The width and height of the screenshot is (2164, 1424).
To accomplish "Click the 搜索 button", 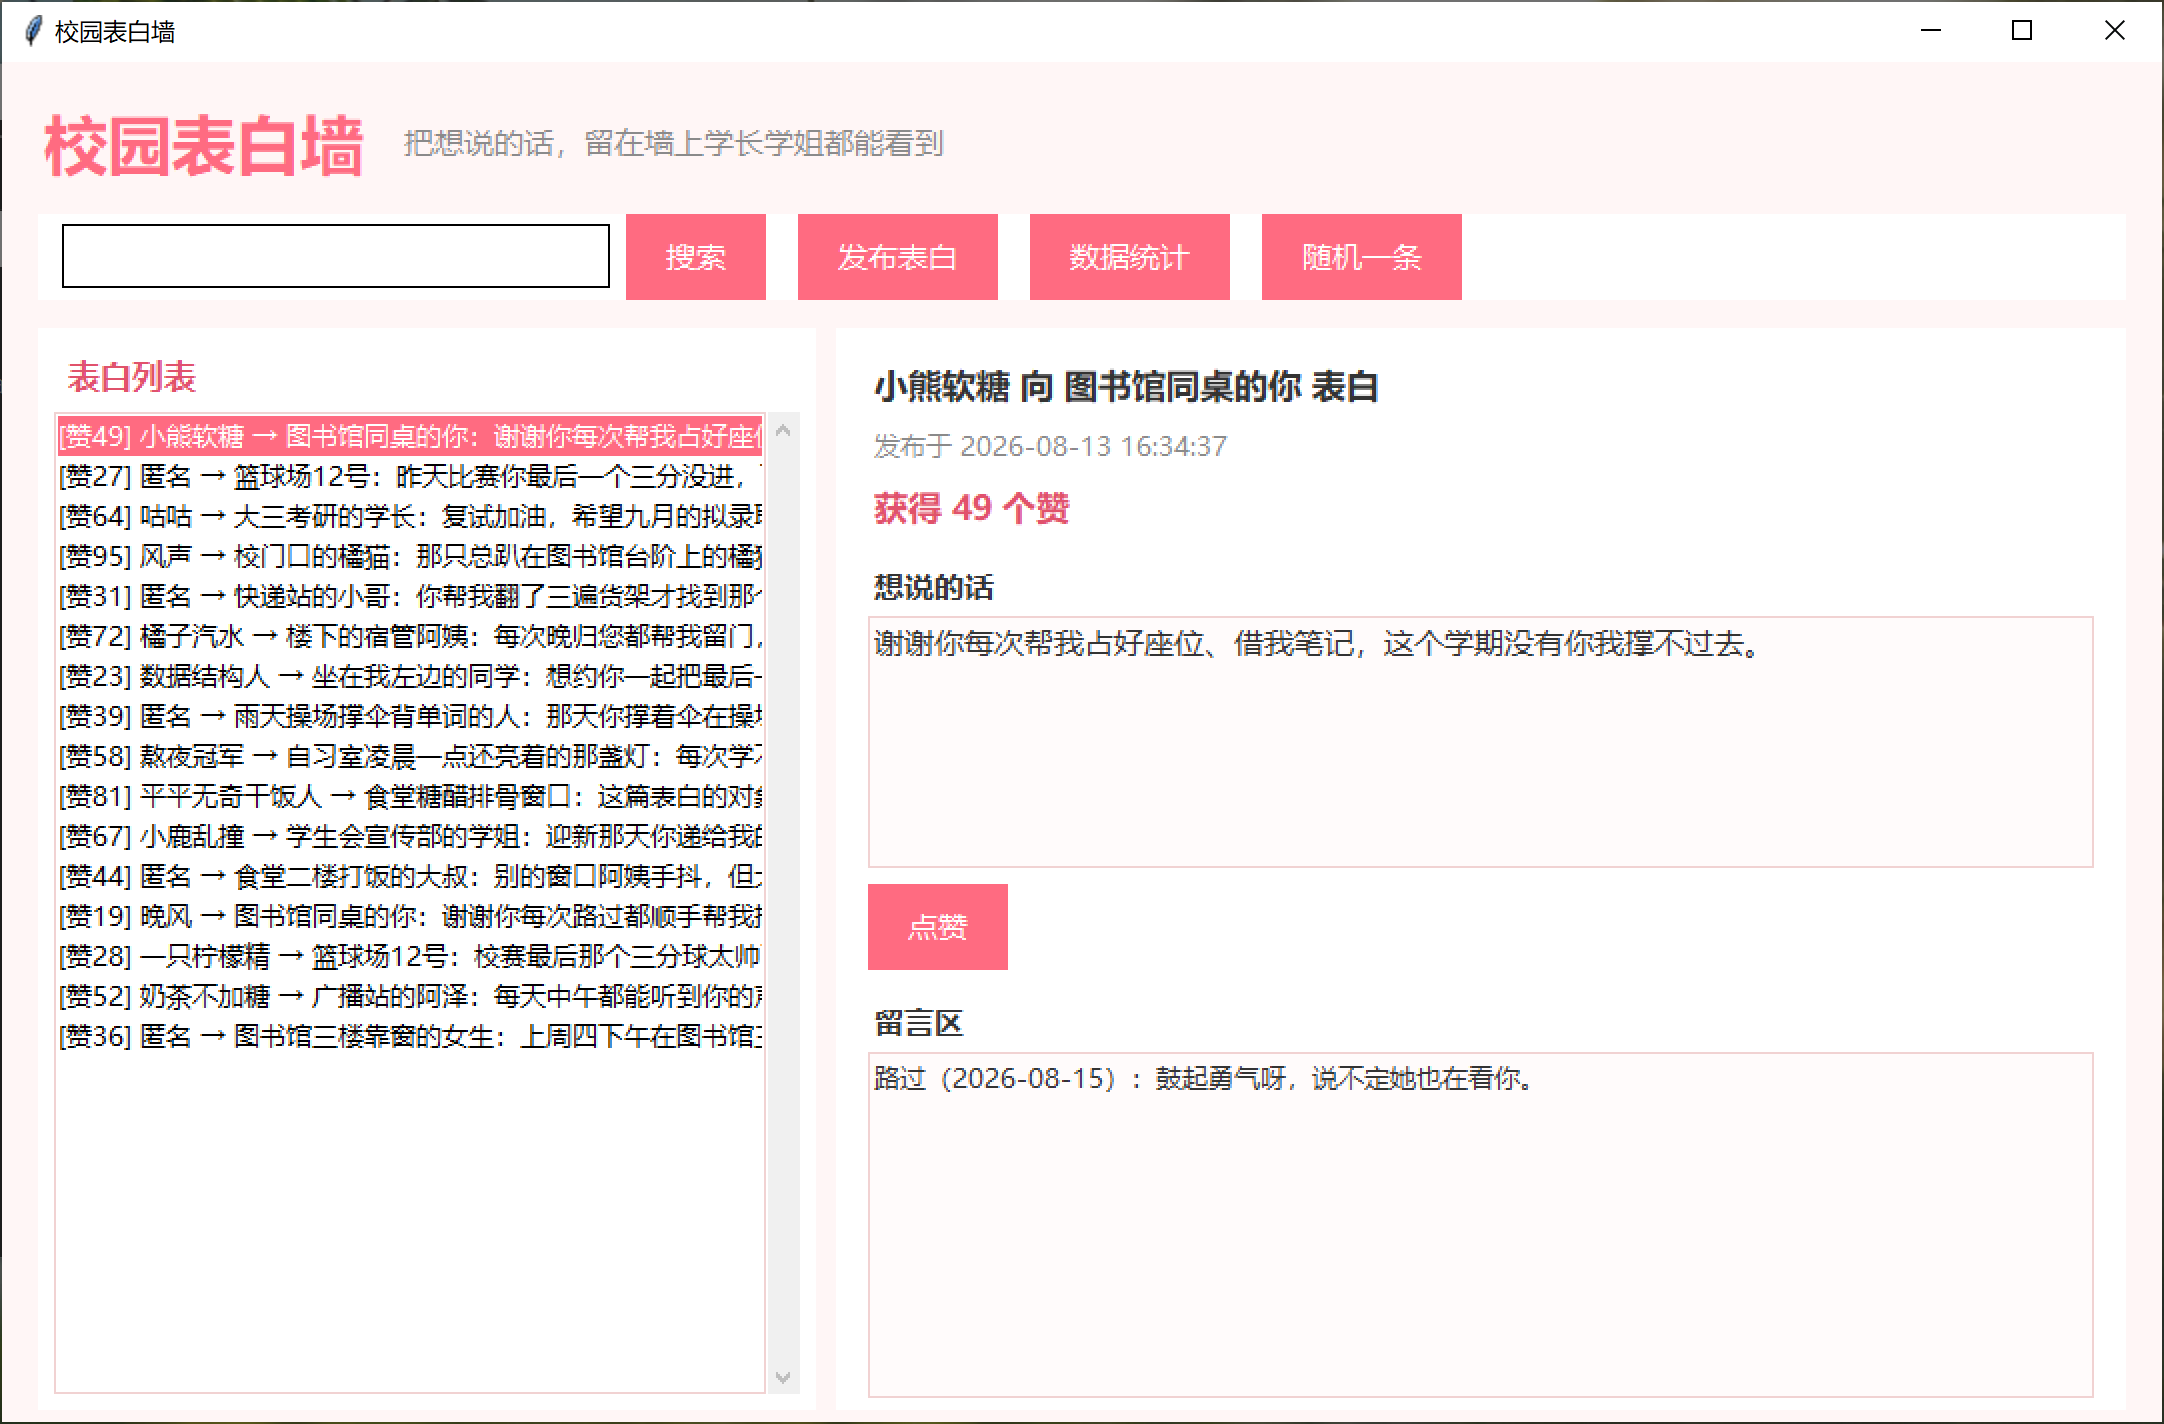I will (696, 257).
